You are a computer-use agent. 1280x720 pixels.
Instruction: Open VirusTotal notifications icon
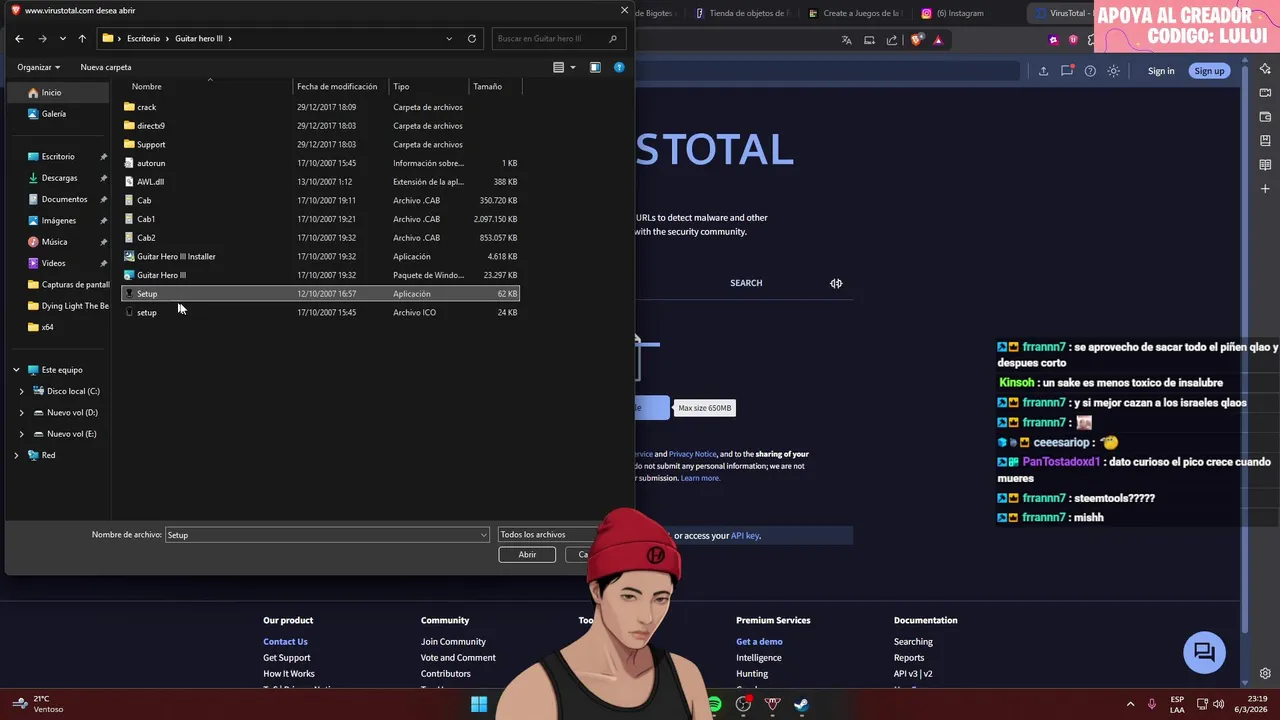[1067, 71]
